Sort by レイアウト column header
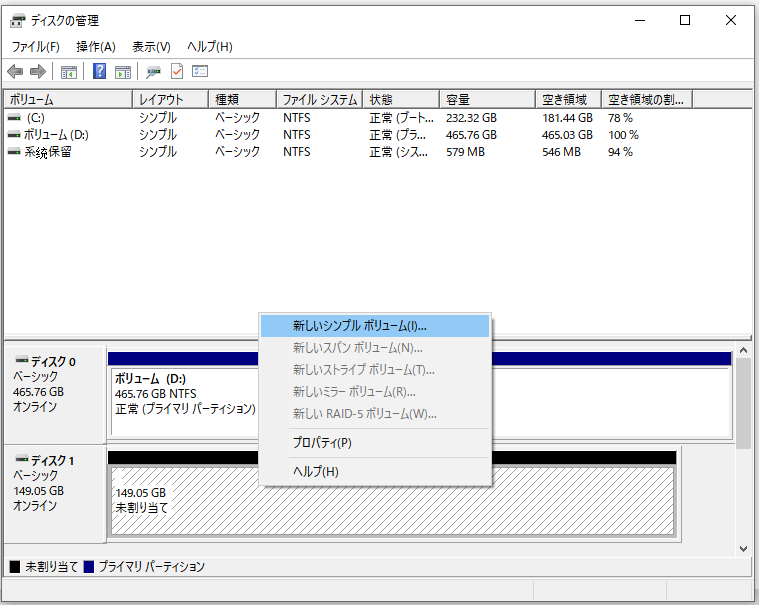This screenshot has height=605, width=759. pos(170,100)
